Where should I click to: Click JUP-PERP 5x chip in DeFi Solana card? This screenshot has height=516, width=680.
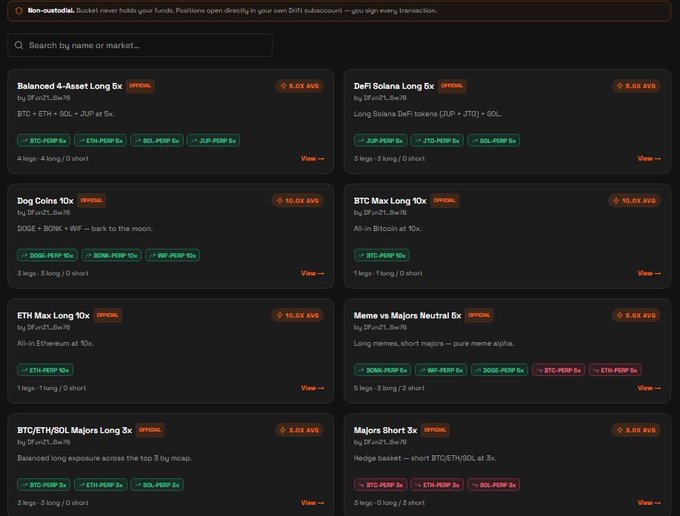pyautogui.click(x=380, y=140)
